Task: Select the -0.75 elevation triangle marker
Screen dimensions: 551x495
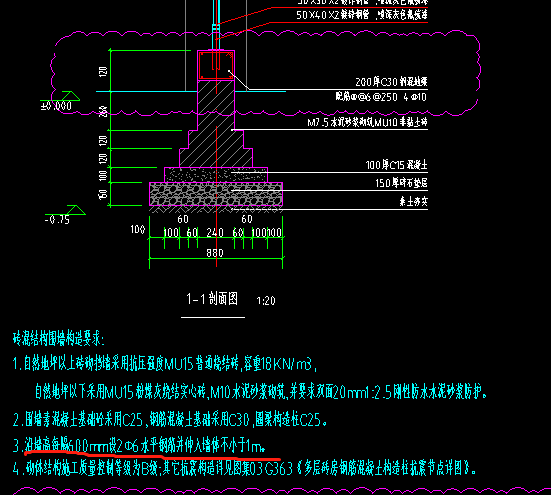Action: (76, 210)
